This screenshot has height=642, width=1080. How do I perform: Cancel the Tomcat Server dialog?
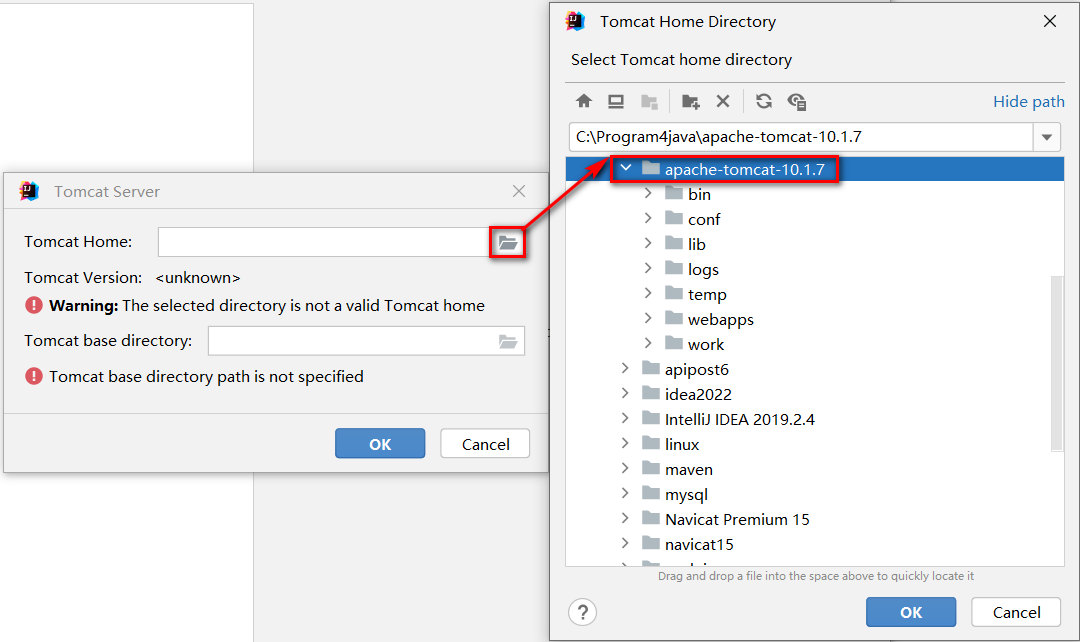[485, 444]
